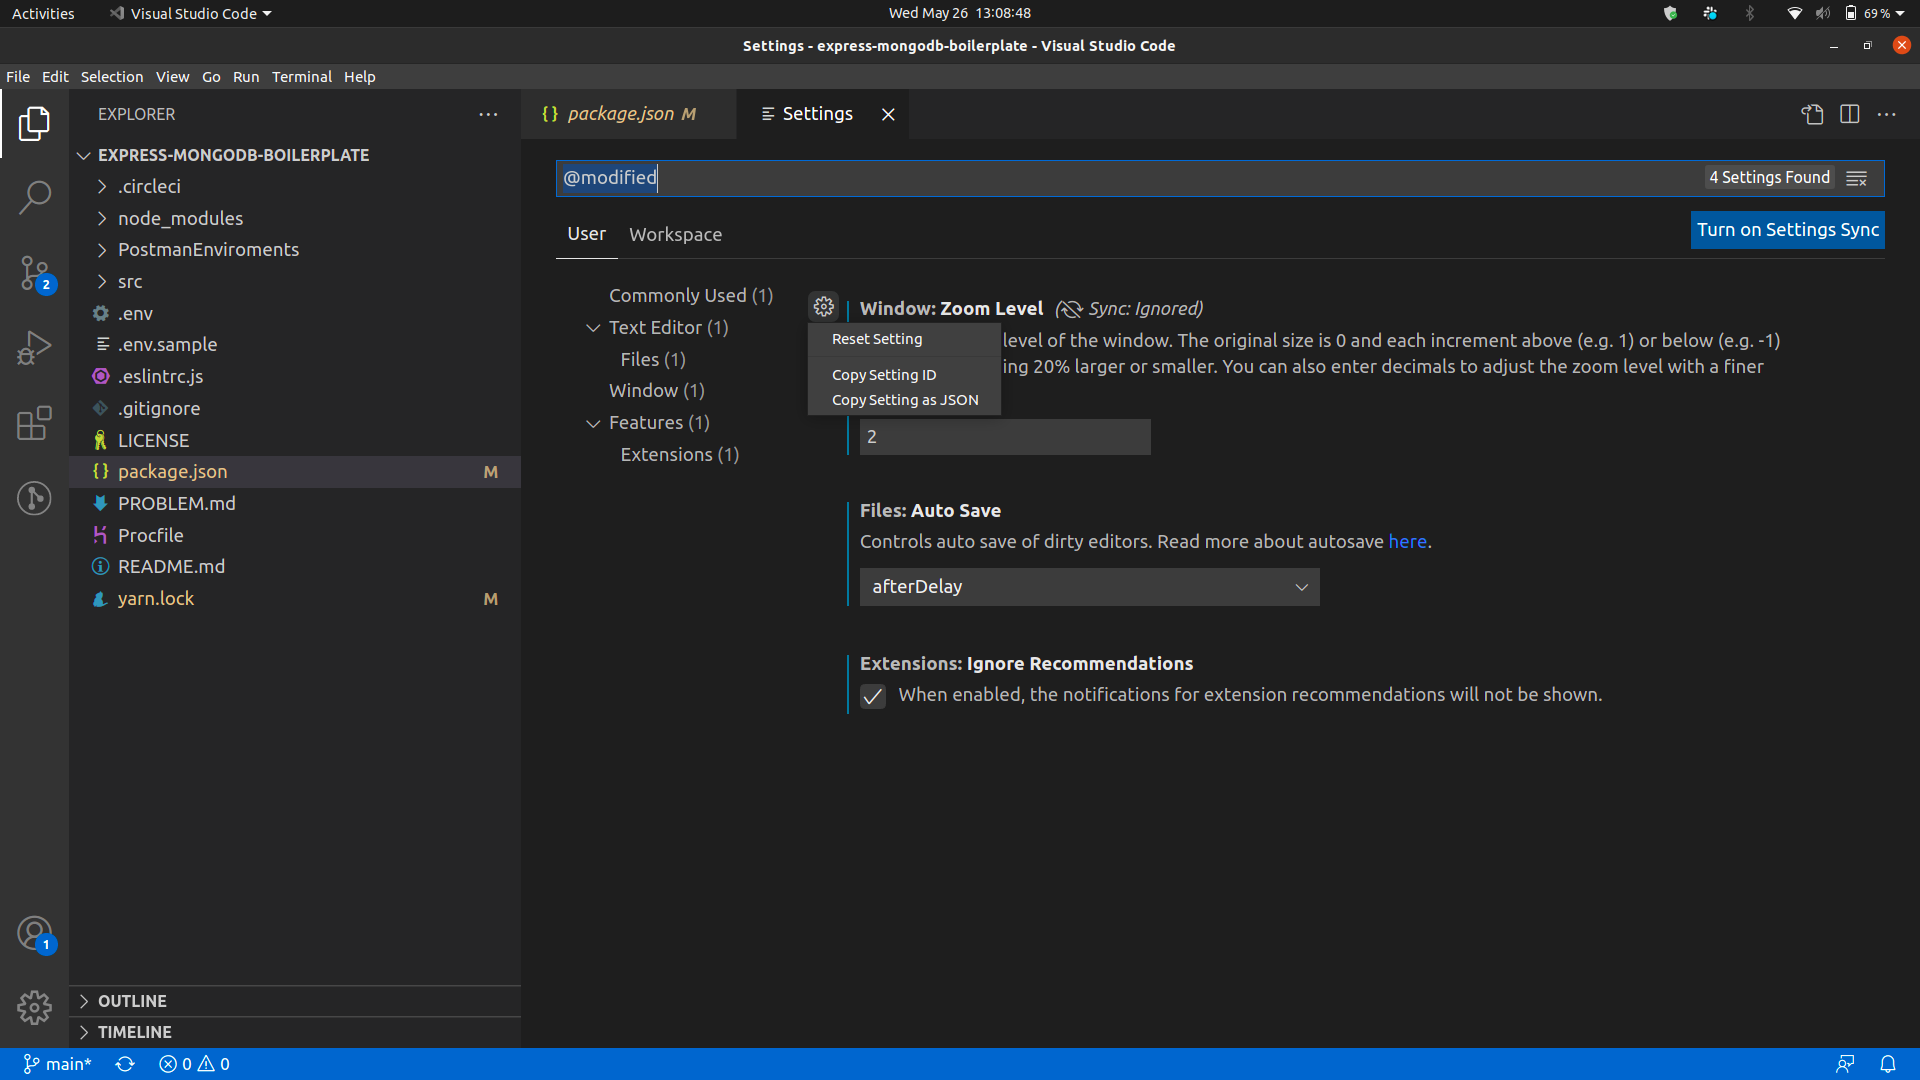Image resolution: width=1920 pixels, height=1080 pixels.
Task: Click the notifications bell in status bar
Action: tap(1887, 1064)
